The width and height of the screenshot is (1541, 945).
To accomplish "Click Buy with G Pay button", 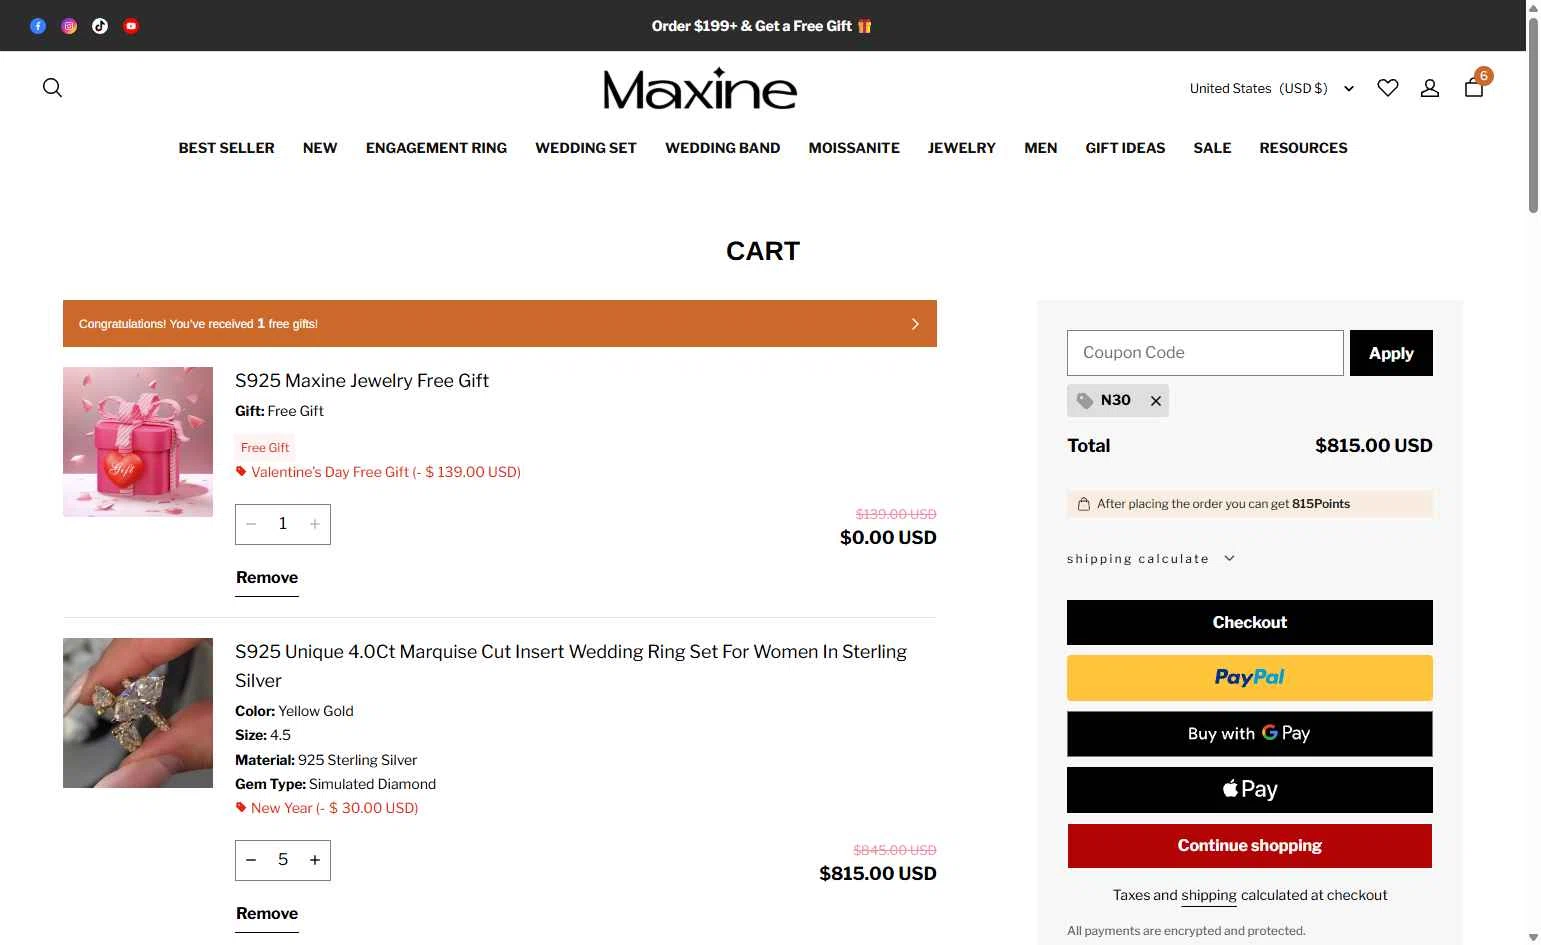I will tap(1250, 734).
